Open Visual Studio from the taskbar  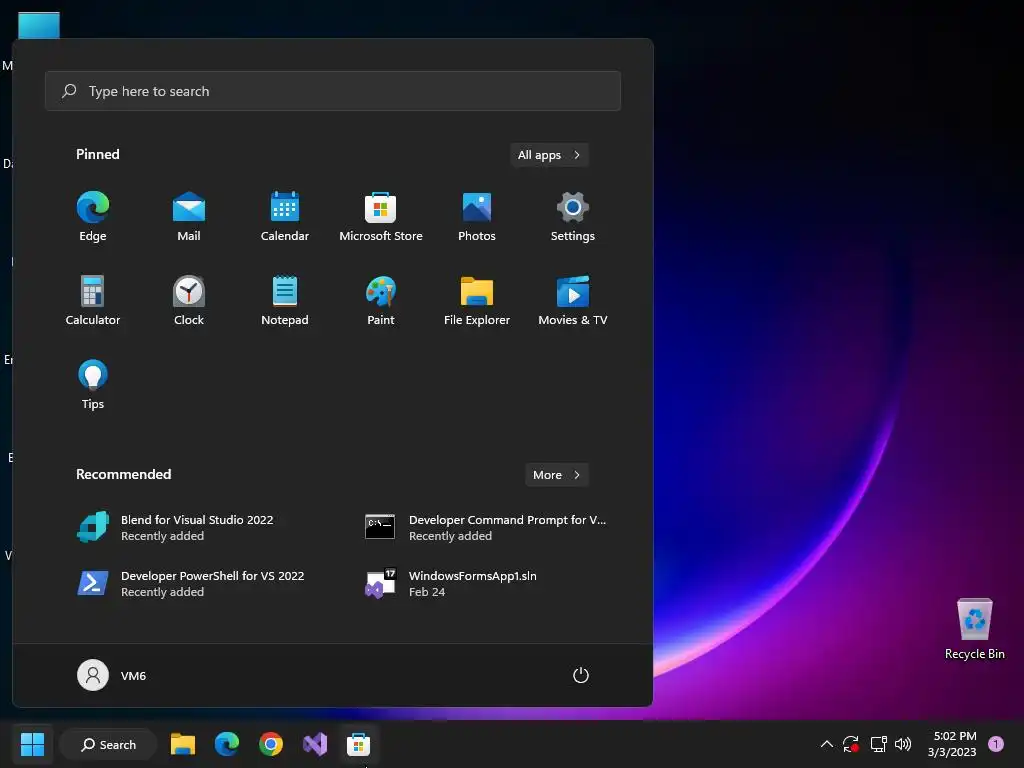[x=315, y=744]
